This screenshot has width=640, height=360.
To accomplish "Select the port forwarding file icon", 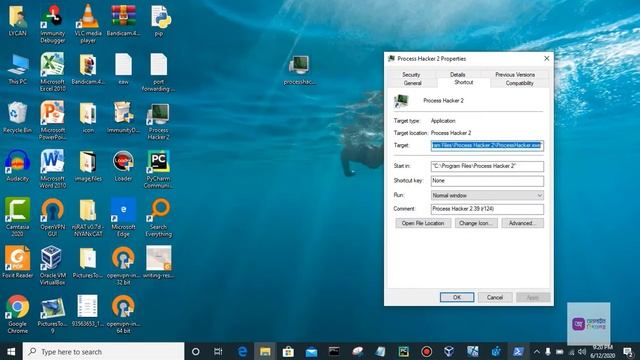I will [x=159, y=72].
